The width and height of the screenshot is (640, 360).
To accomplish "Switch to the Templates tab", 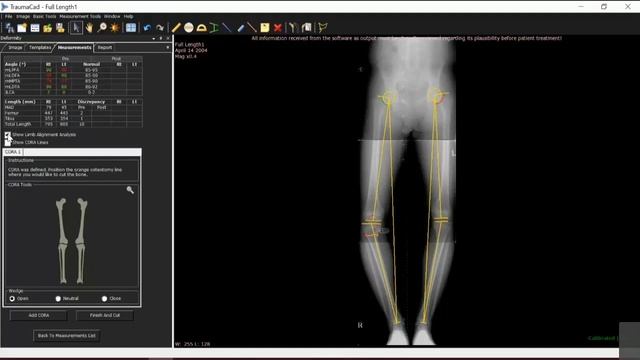I will point(40,48).
